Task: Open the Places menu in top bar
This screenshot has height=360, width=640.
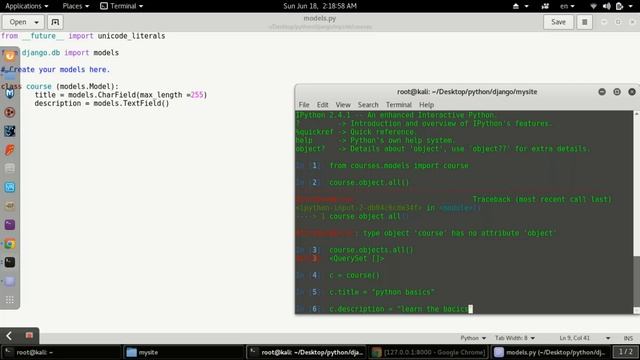Action: pyautogui.click(x=76, y=6)
